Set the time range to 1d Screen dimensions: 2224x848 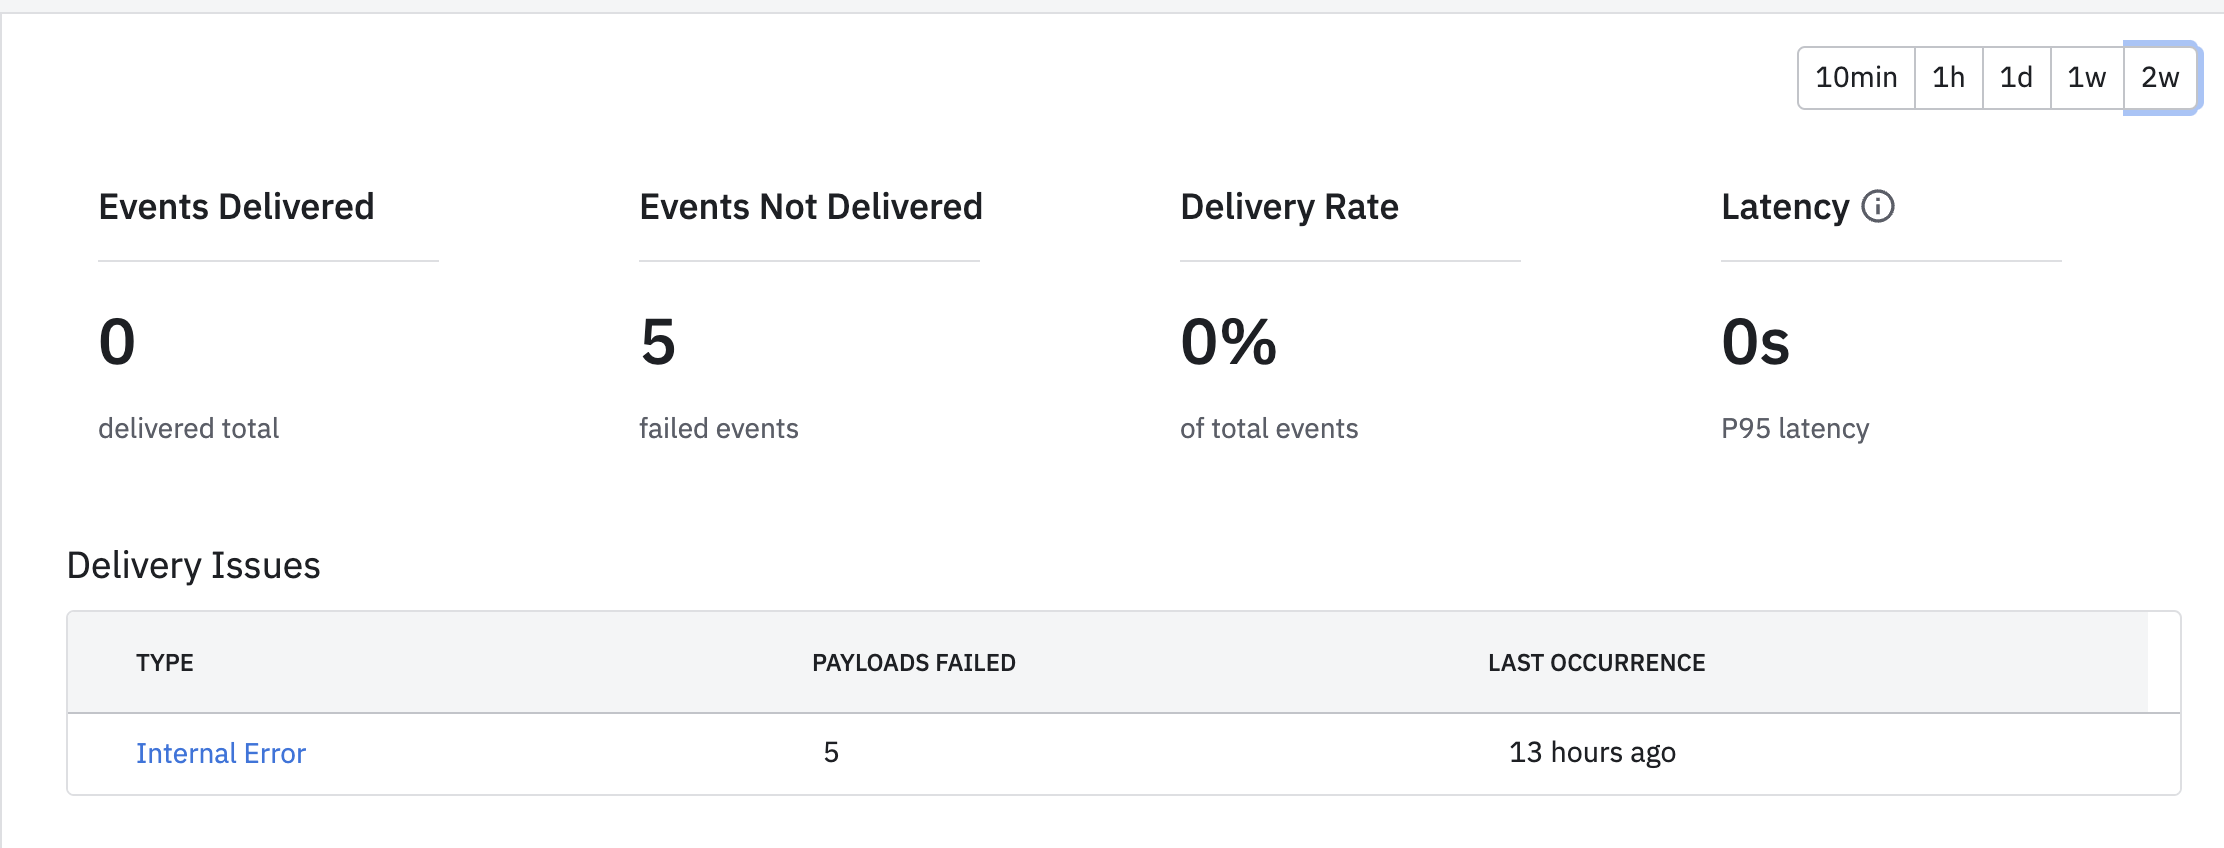click(2016, 77)
